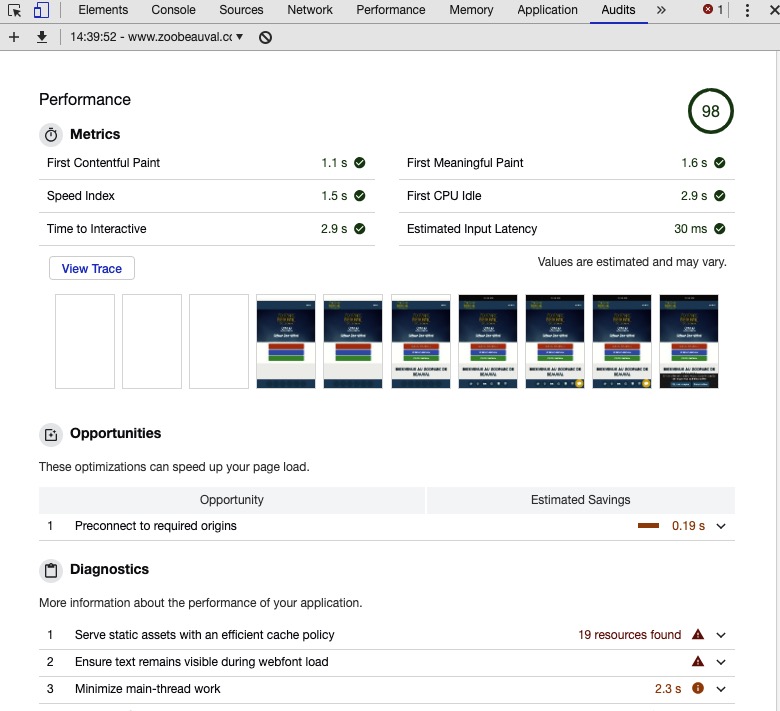This screenshot has width=780, height=711.
Task: Expand the Preconnect to required origins row
Action: (x=720, y=526)
